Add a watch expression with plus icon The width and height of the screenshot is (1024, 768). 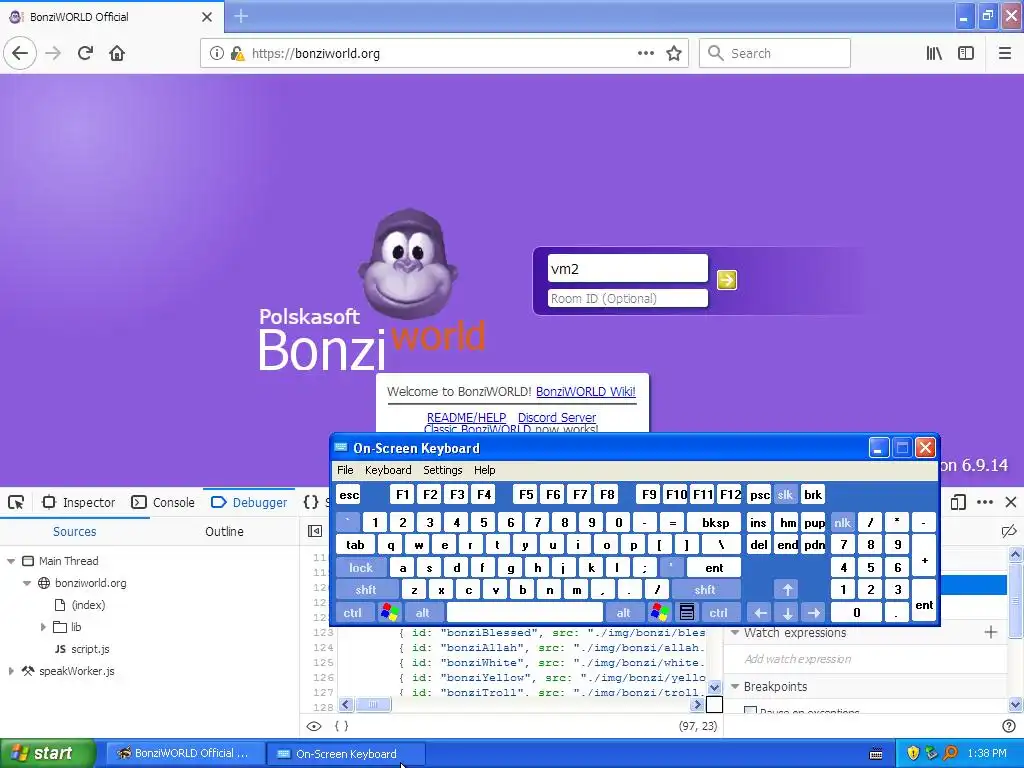click(991, 632)
